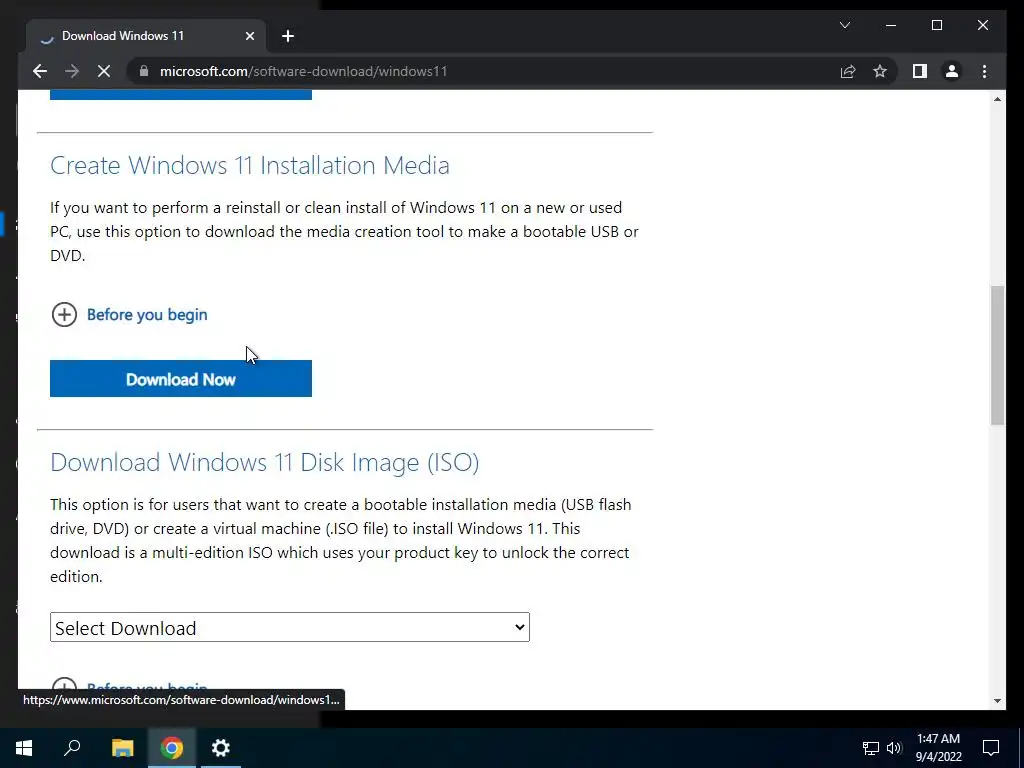This screenshot has width=1024, height=768.
Task: Click Download Now for Installation Media
Action: [181, 379]
